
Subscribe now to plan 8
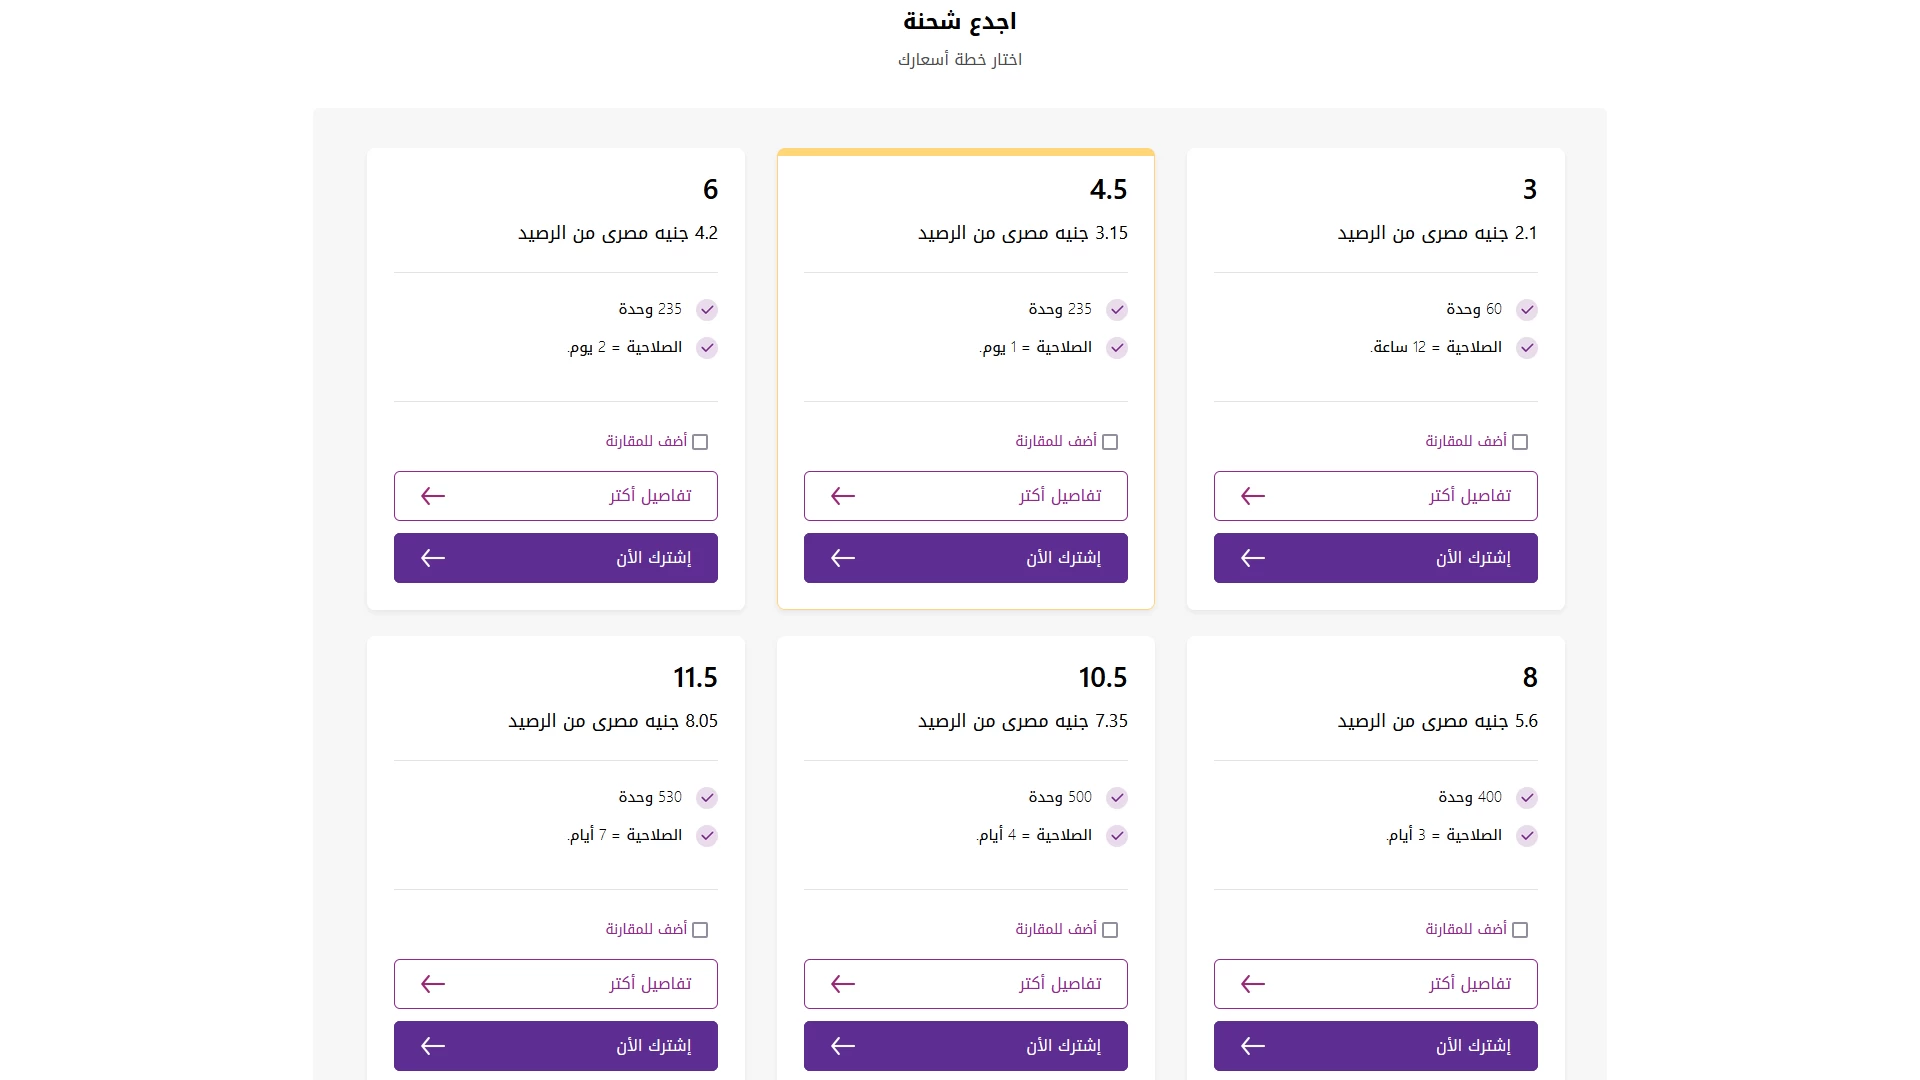point(1375,1046)
